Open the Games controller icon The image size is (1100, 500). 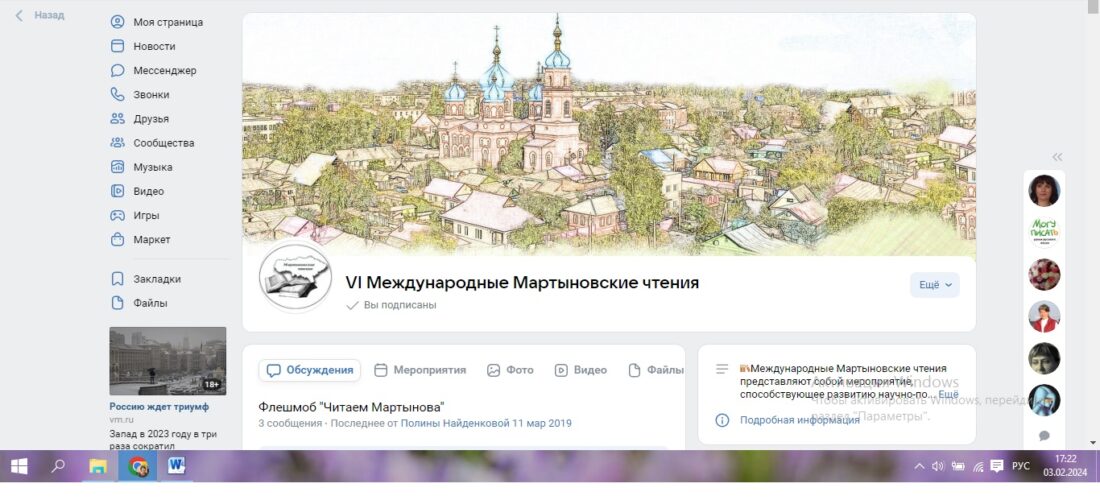(117, 215)
